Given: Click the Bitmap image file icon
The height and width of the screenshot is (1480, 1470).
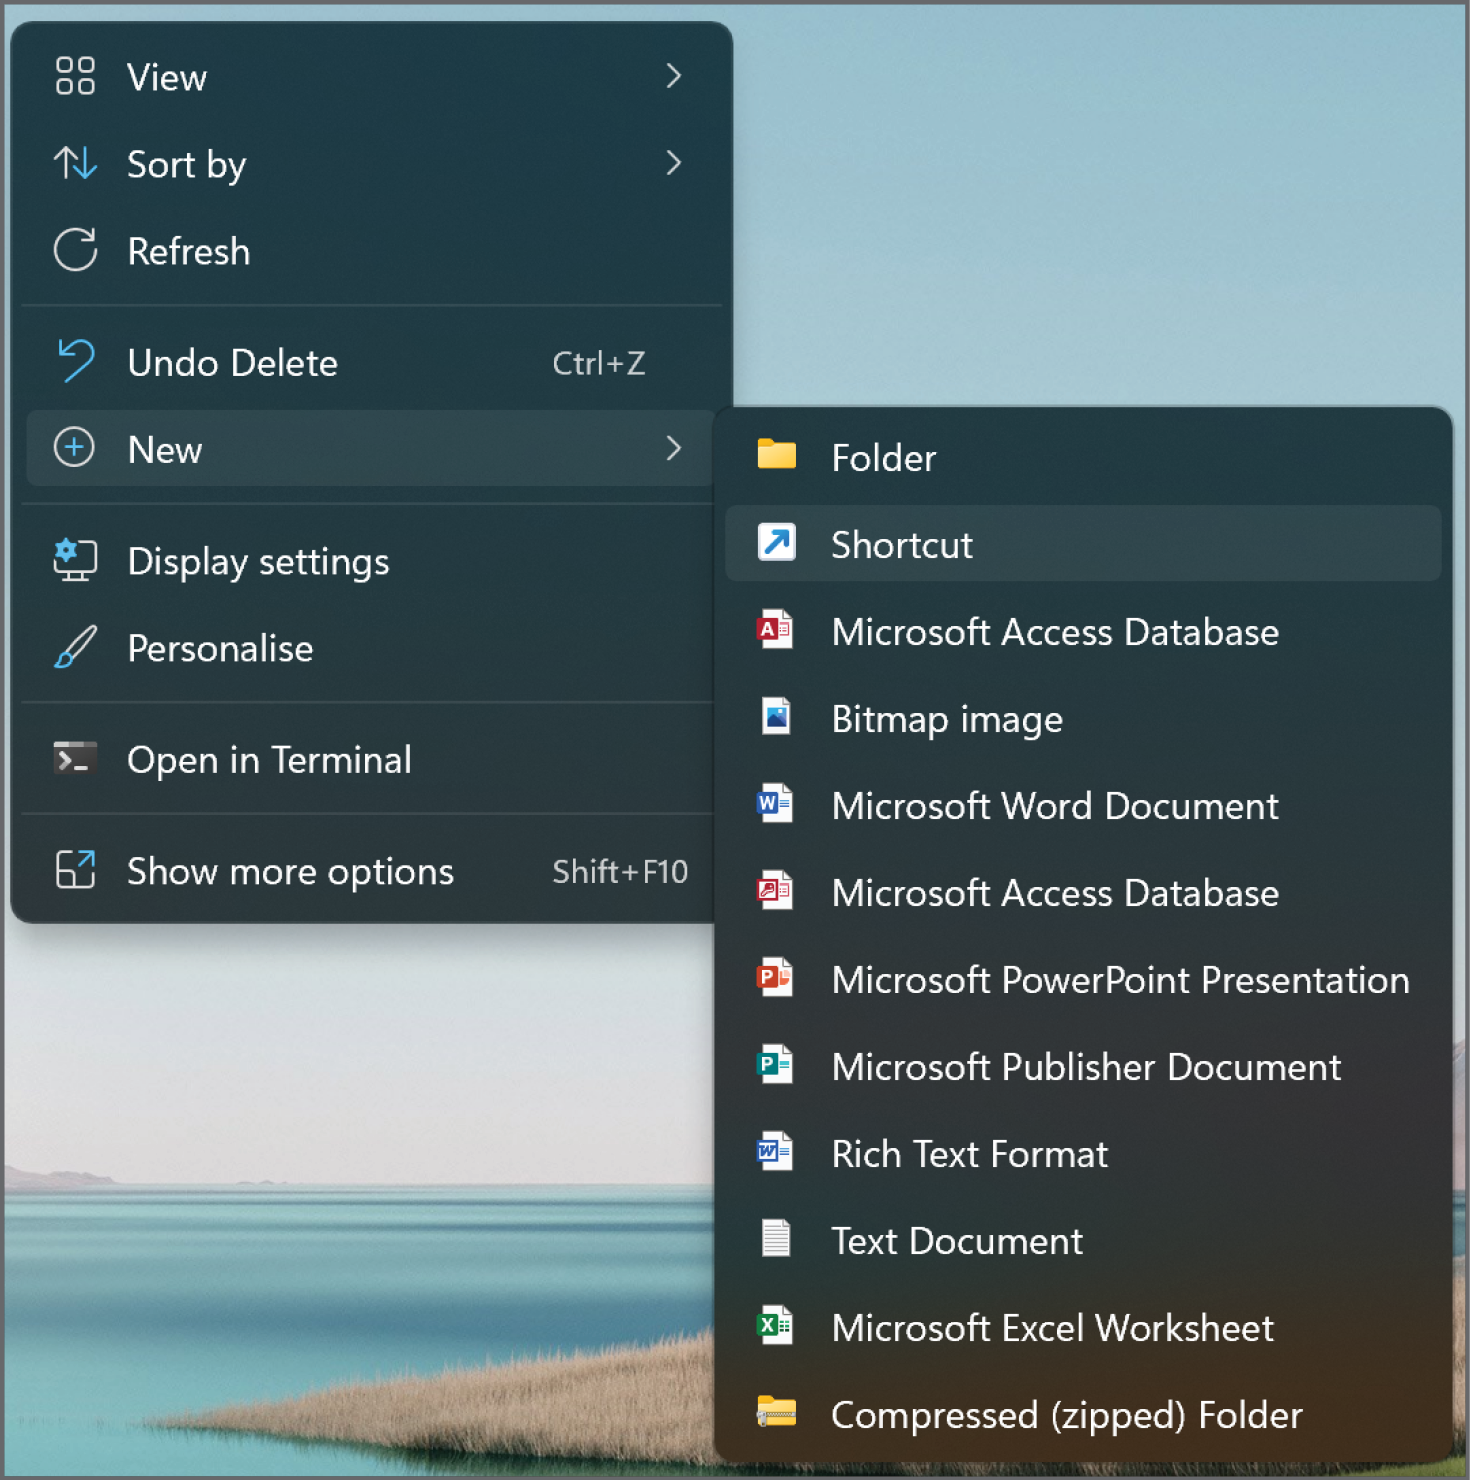Looking at the screenshot, I should pos(776,716).
